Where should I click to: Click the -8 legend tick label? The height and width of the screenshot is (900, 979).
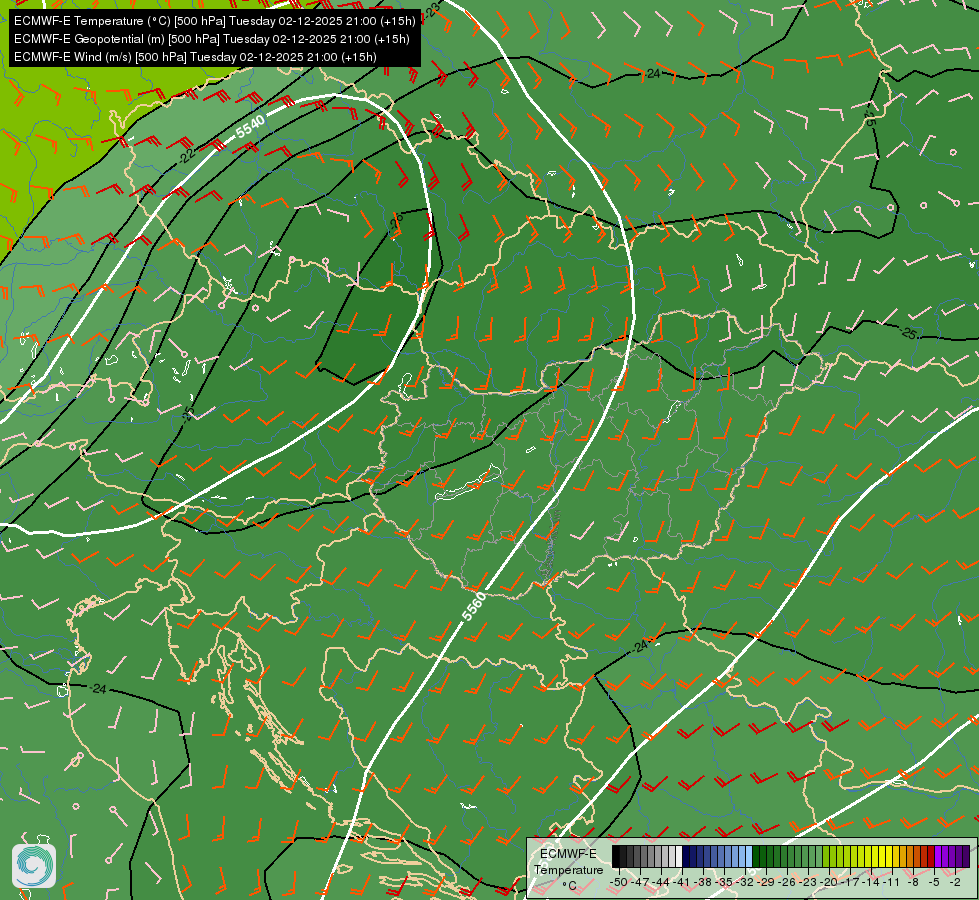[x=913, y=882]
